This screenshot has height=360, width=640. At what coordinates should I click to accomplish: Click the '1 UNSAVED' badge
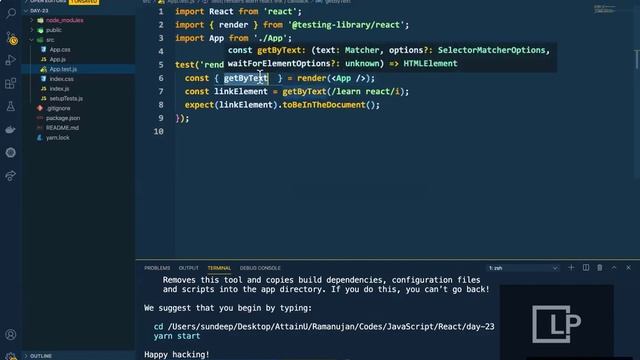point(84,2)
